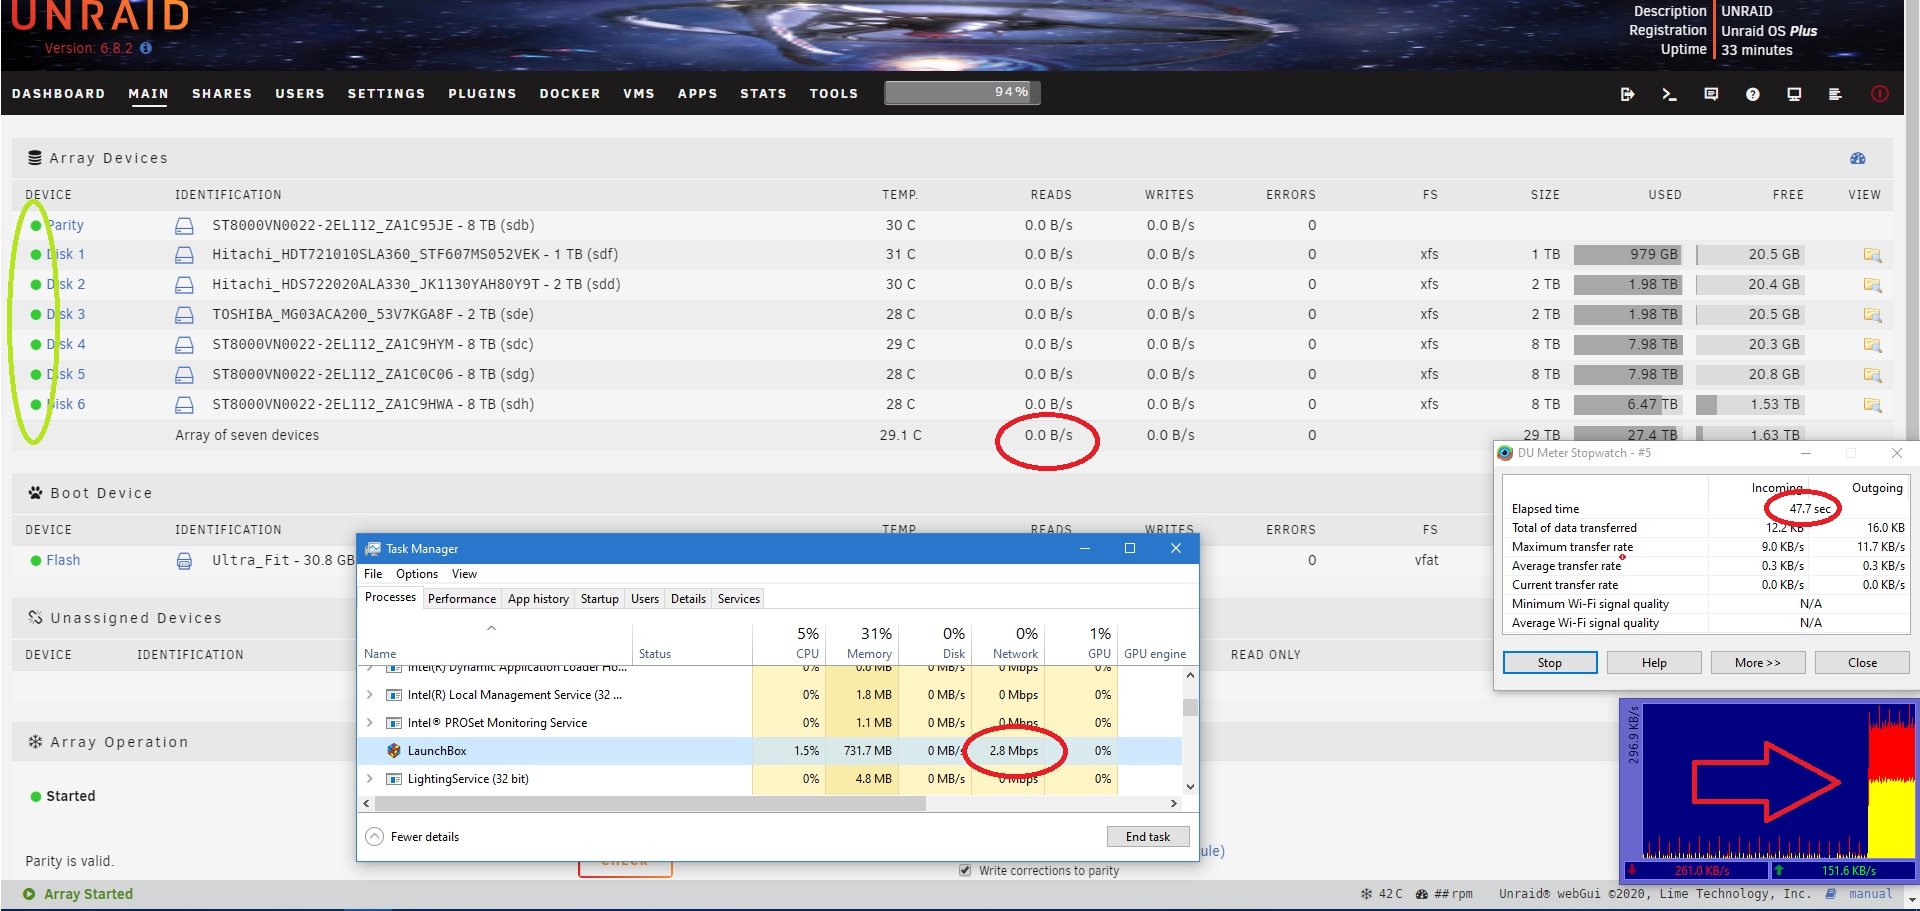Open the log icon in header
This screenshot has width=1920, height=911.
click(1835, 94)
